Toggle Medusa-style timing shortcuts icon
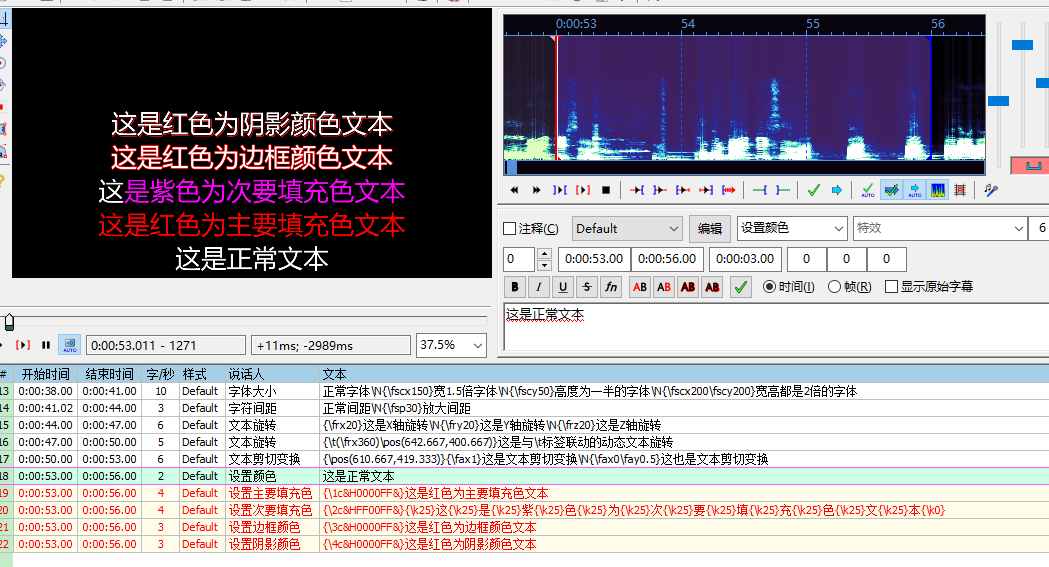The width and height of the screenshot is (1049, 567). click(x=960, y=191)
